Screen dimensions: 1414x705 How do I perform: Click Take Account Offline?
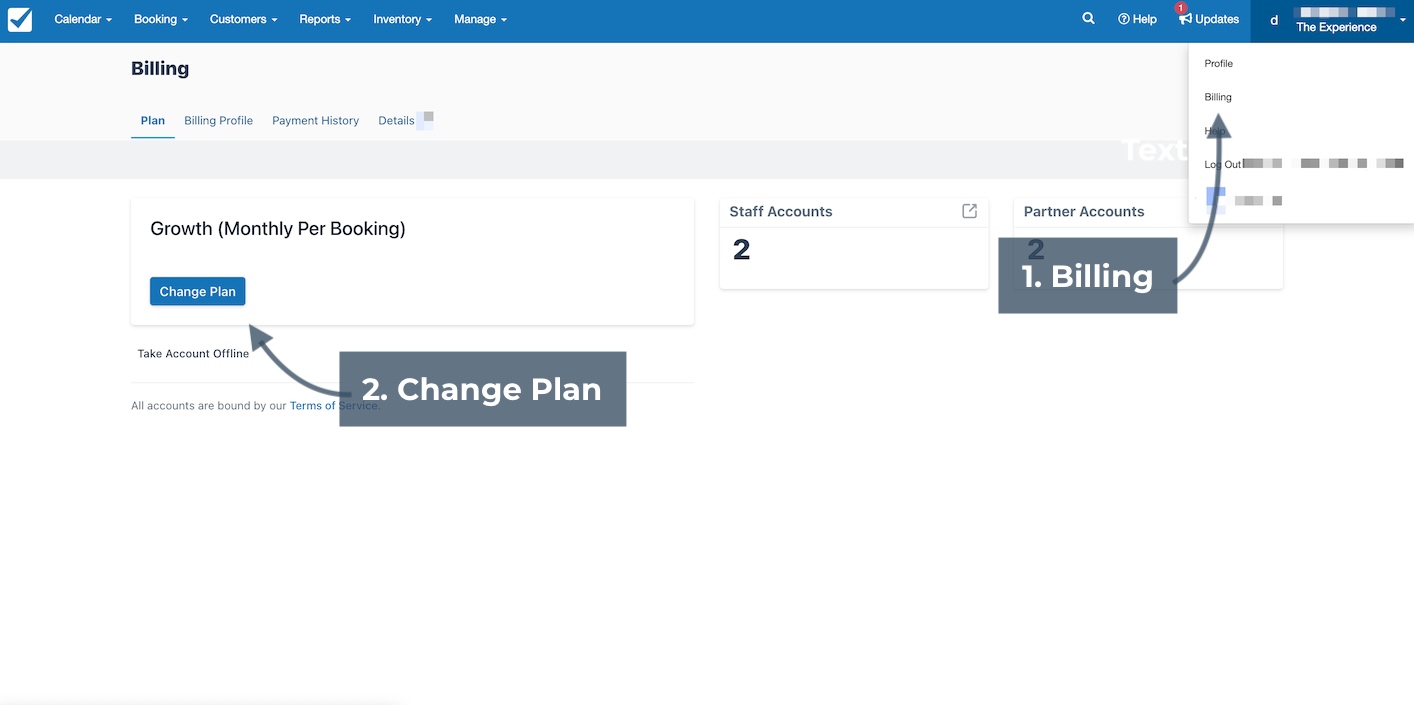pos(193,353)
